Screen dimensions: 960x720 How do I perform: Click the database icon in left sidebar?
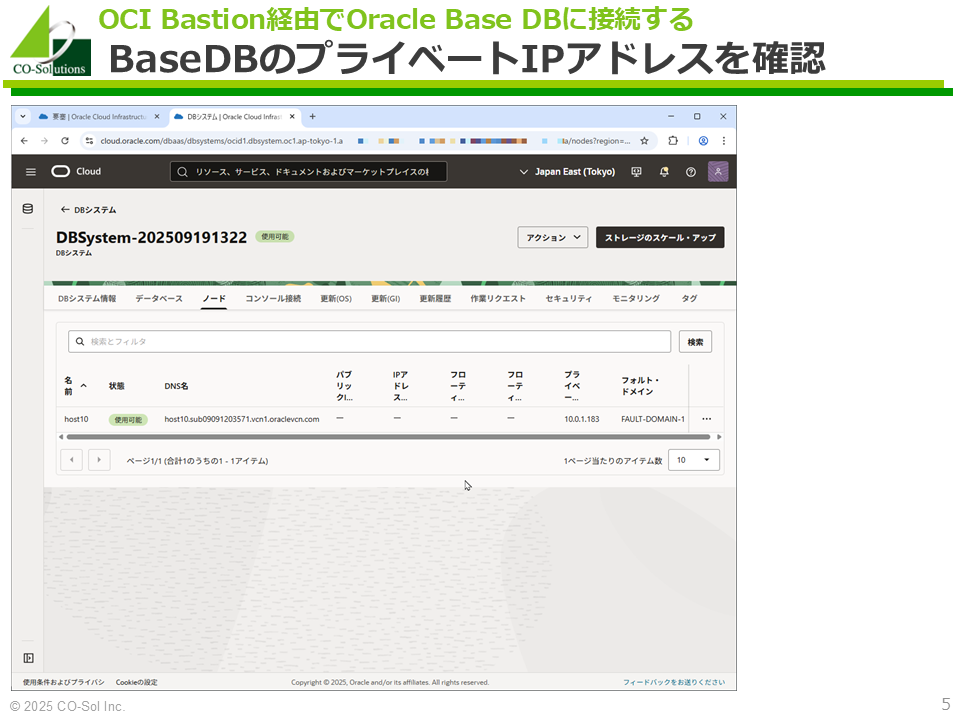click(28, 209)
